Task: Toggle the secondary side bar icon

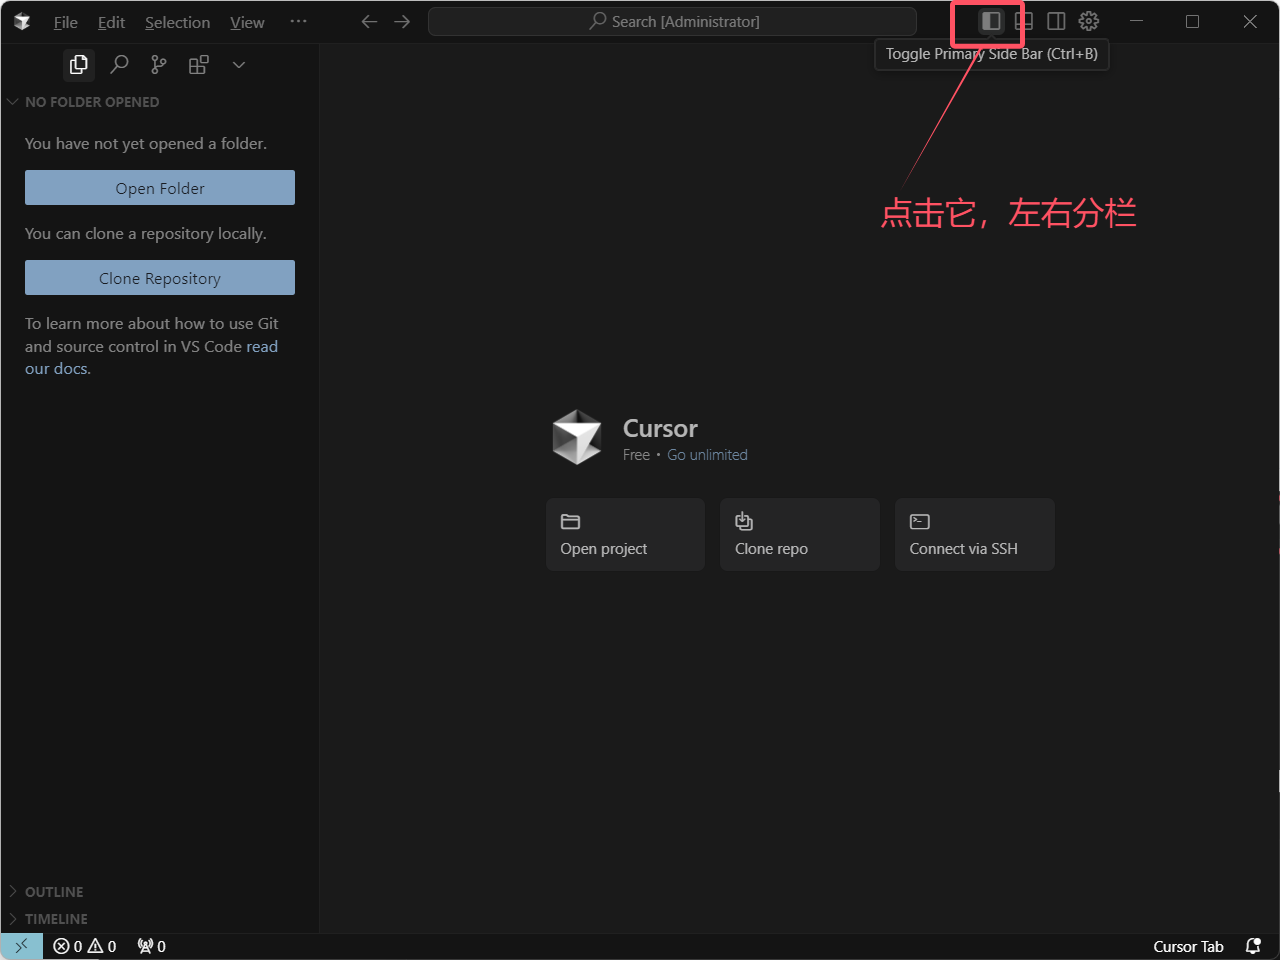Action: 1056,21
